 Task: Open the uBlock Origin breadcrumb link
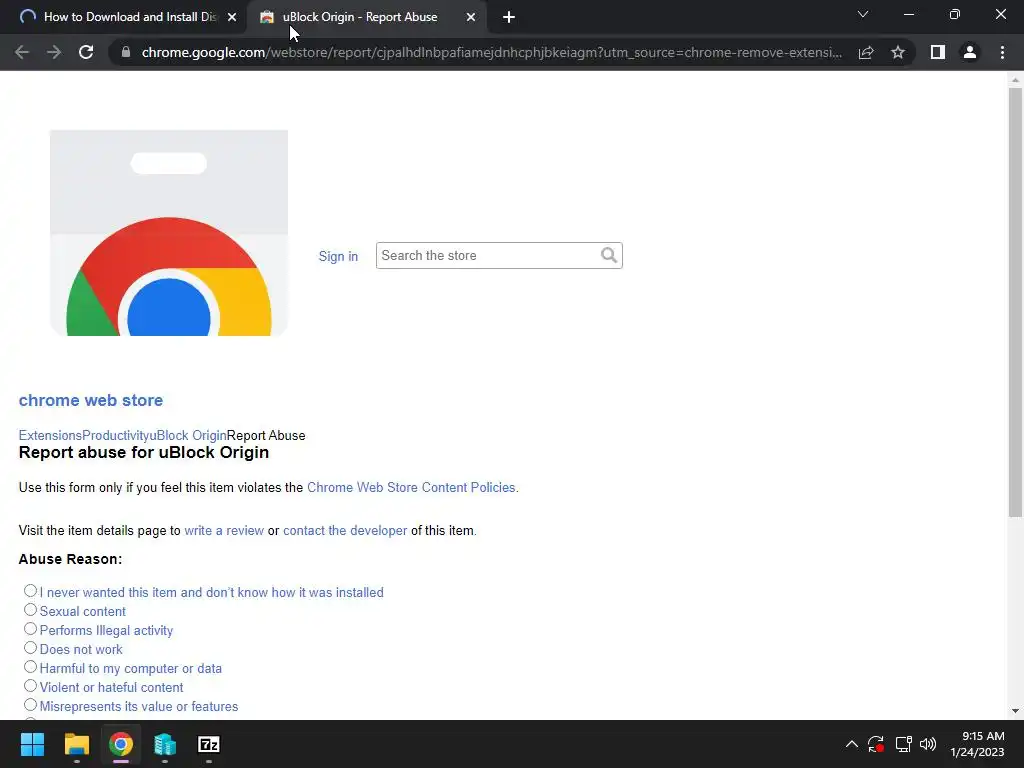[188, 436]
